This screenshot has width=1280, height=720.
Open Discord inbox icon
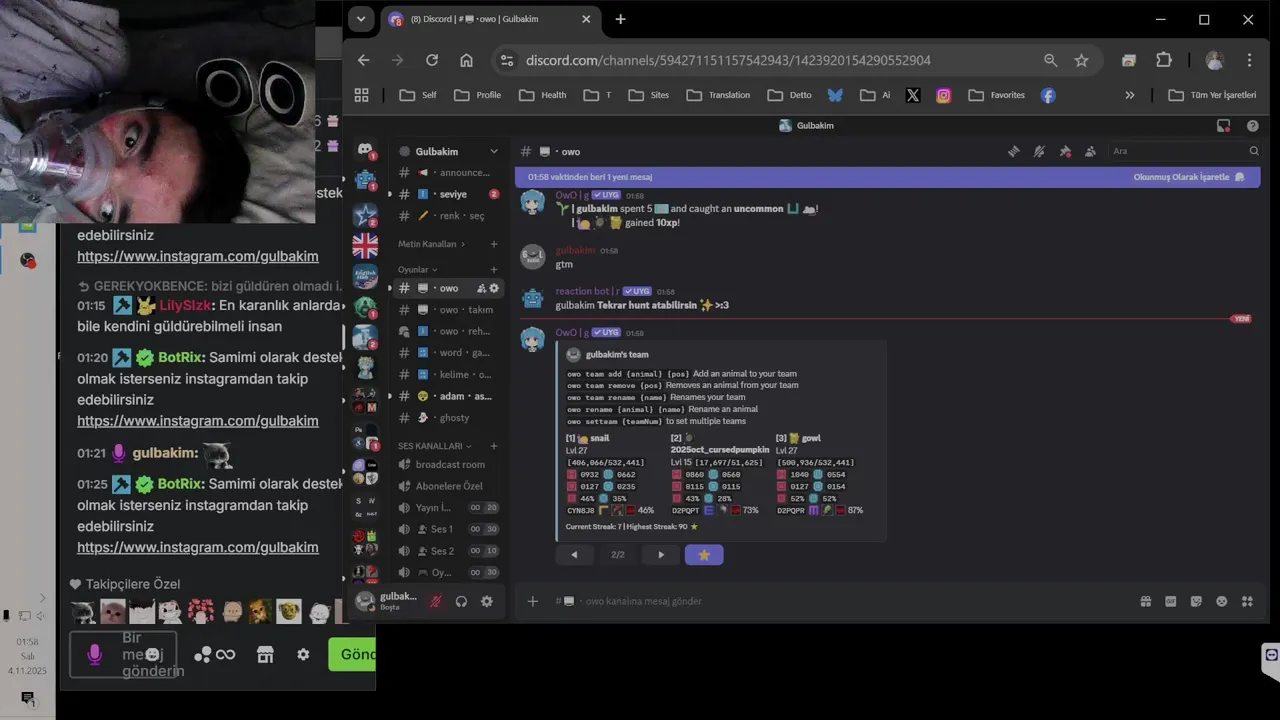tap(1223, 125)
